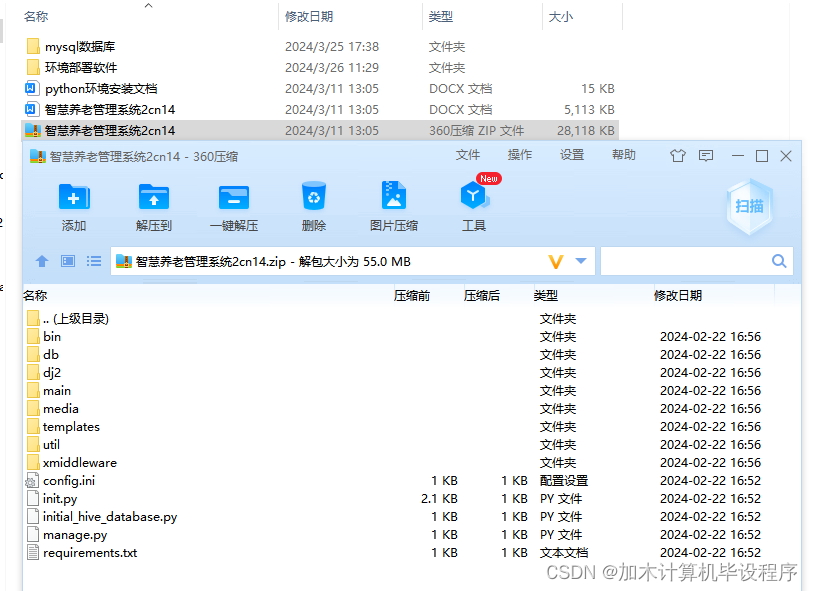Open the 帮助 (Help) menu
Viewport: 813px width, 591px height.
pos(624,155)
